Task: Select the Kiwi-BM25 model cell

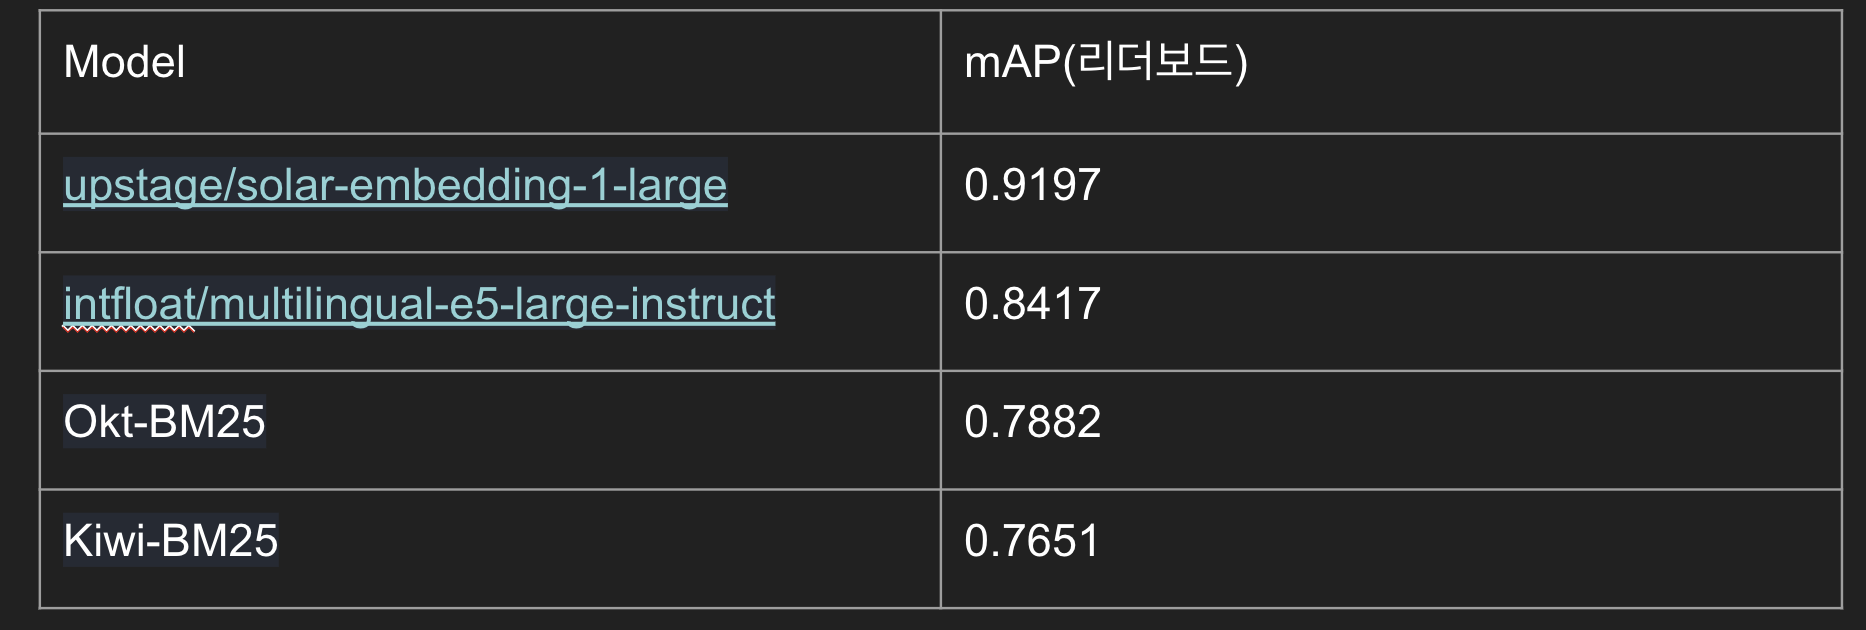Action: tap(490, 549)
